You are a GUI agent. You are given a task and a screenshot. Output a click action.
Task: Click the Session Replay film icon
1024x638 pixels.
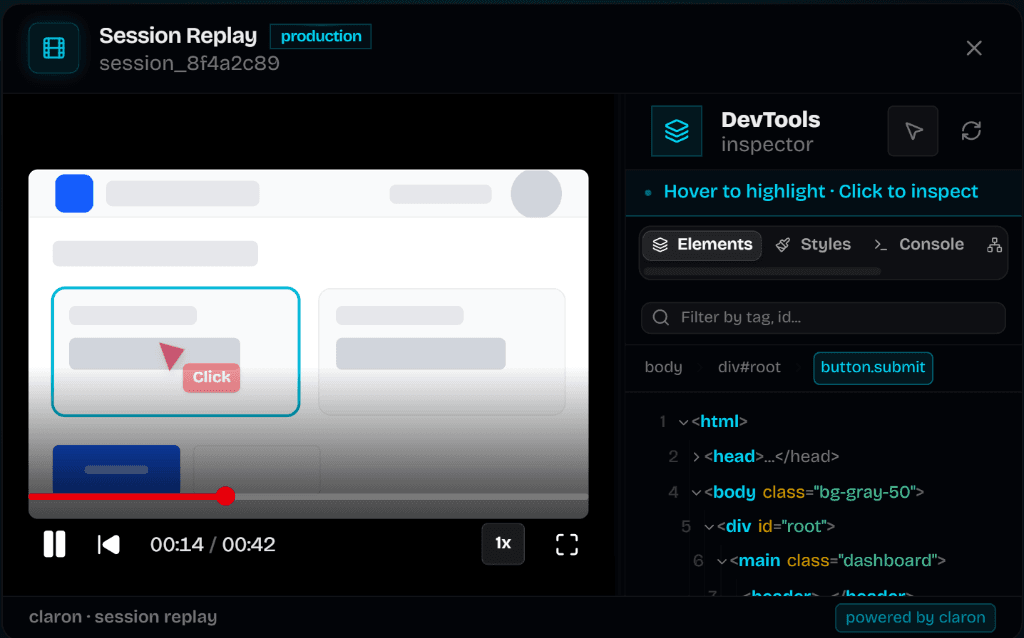pyautogui.click(x=54, y=48)
